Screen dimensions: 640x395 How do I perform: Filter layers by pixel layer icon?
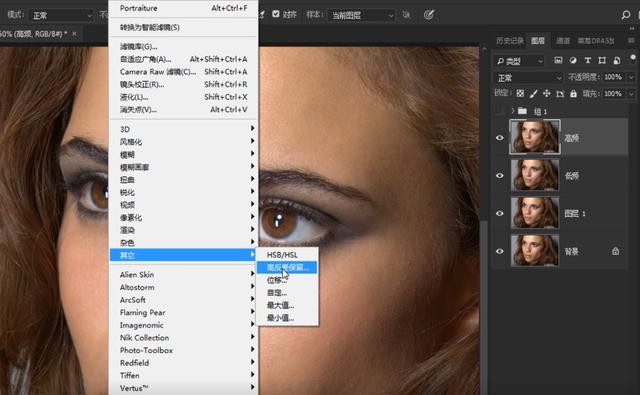pos(558,60)
